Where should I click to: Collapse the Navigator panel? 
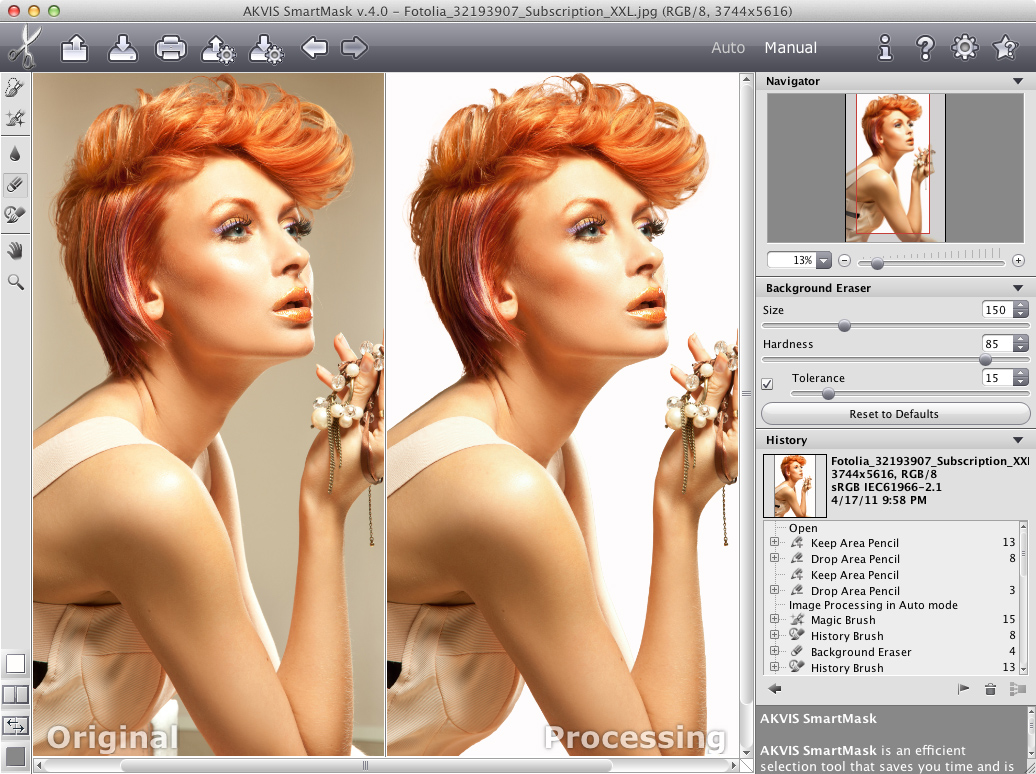point(1018,81)
